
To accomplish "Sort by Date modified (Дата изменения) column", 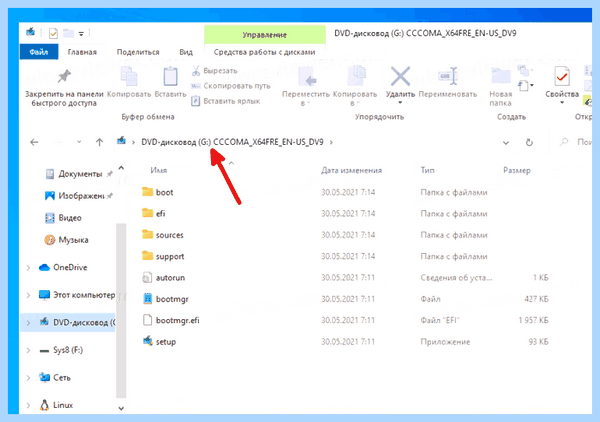I will 351,170.
